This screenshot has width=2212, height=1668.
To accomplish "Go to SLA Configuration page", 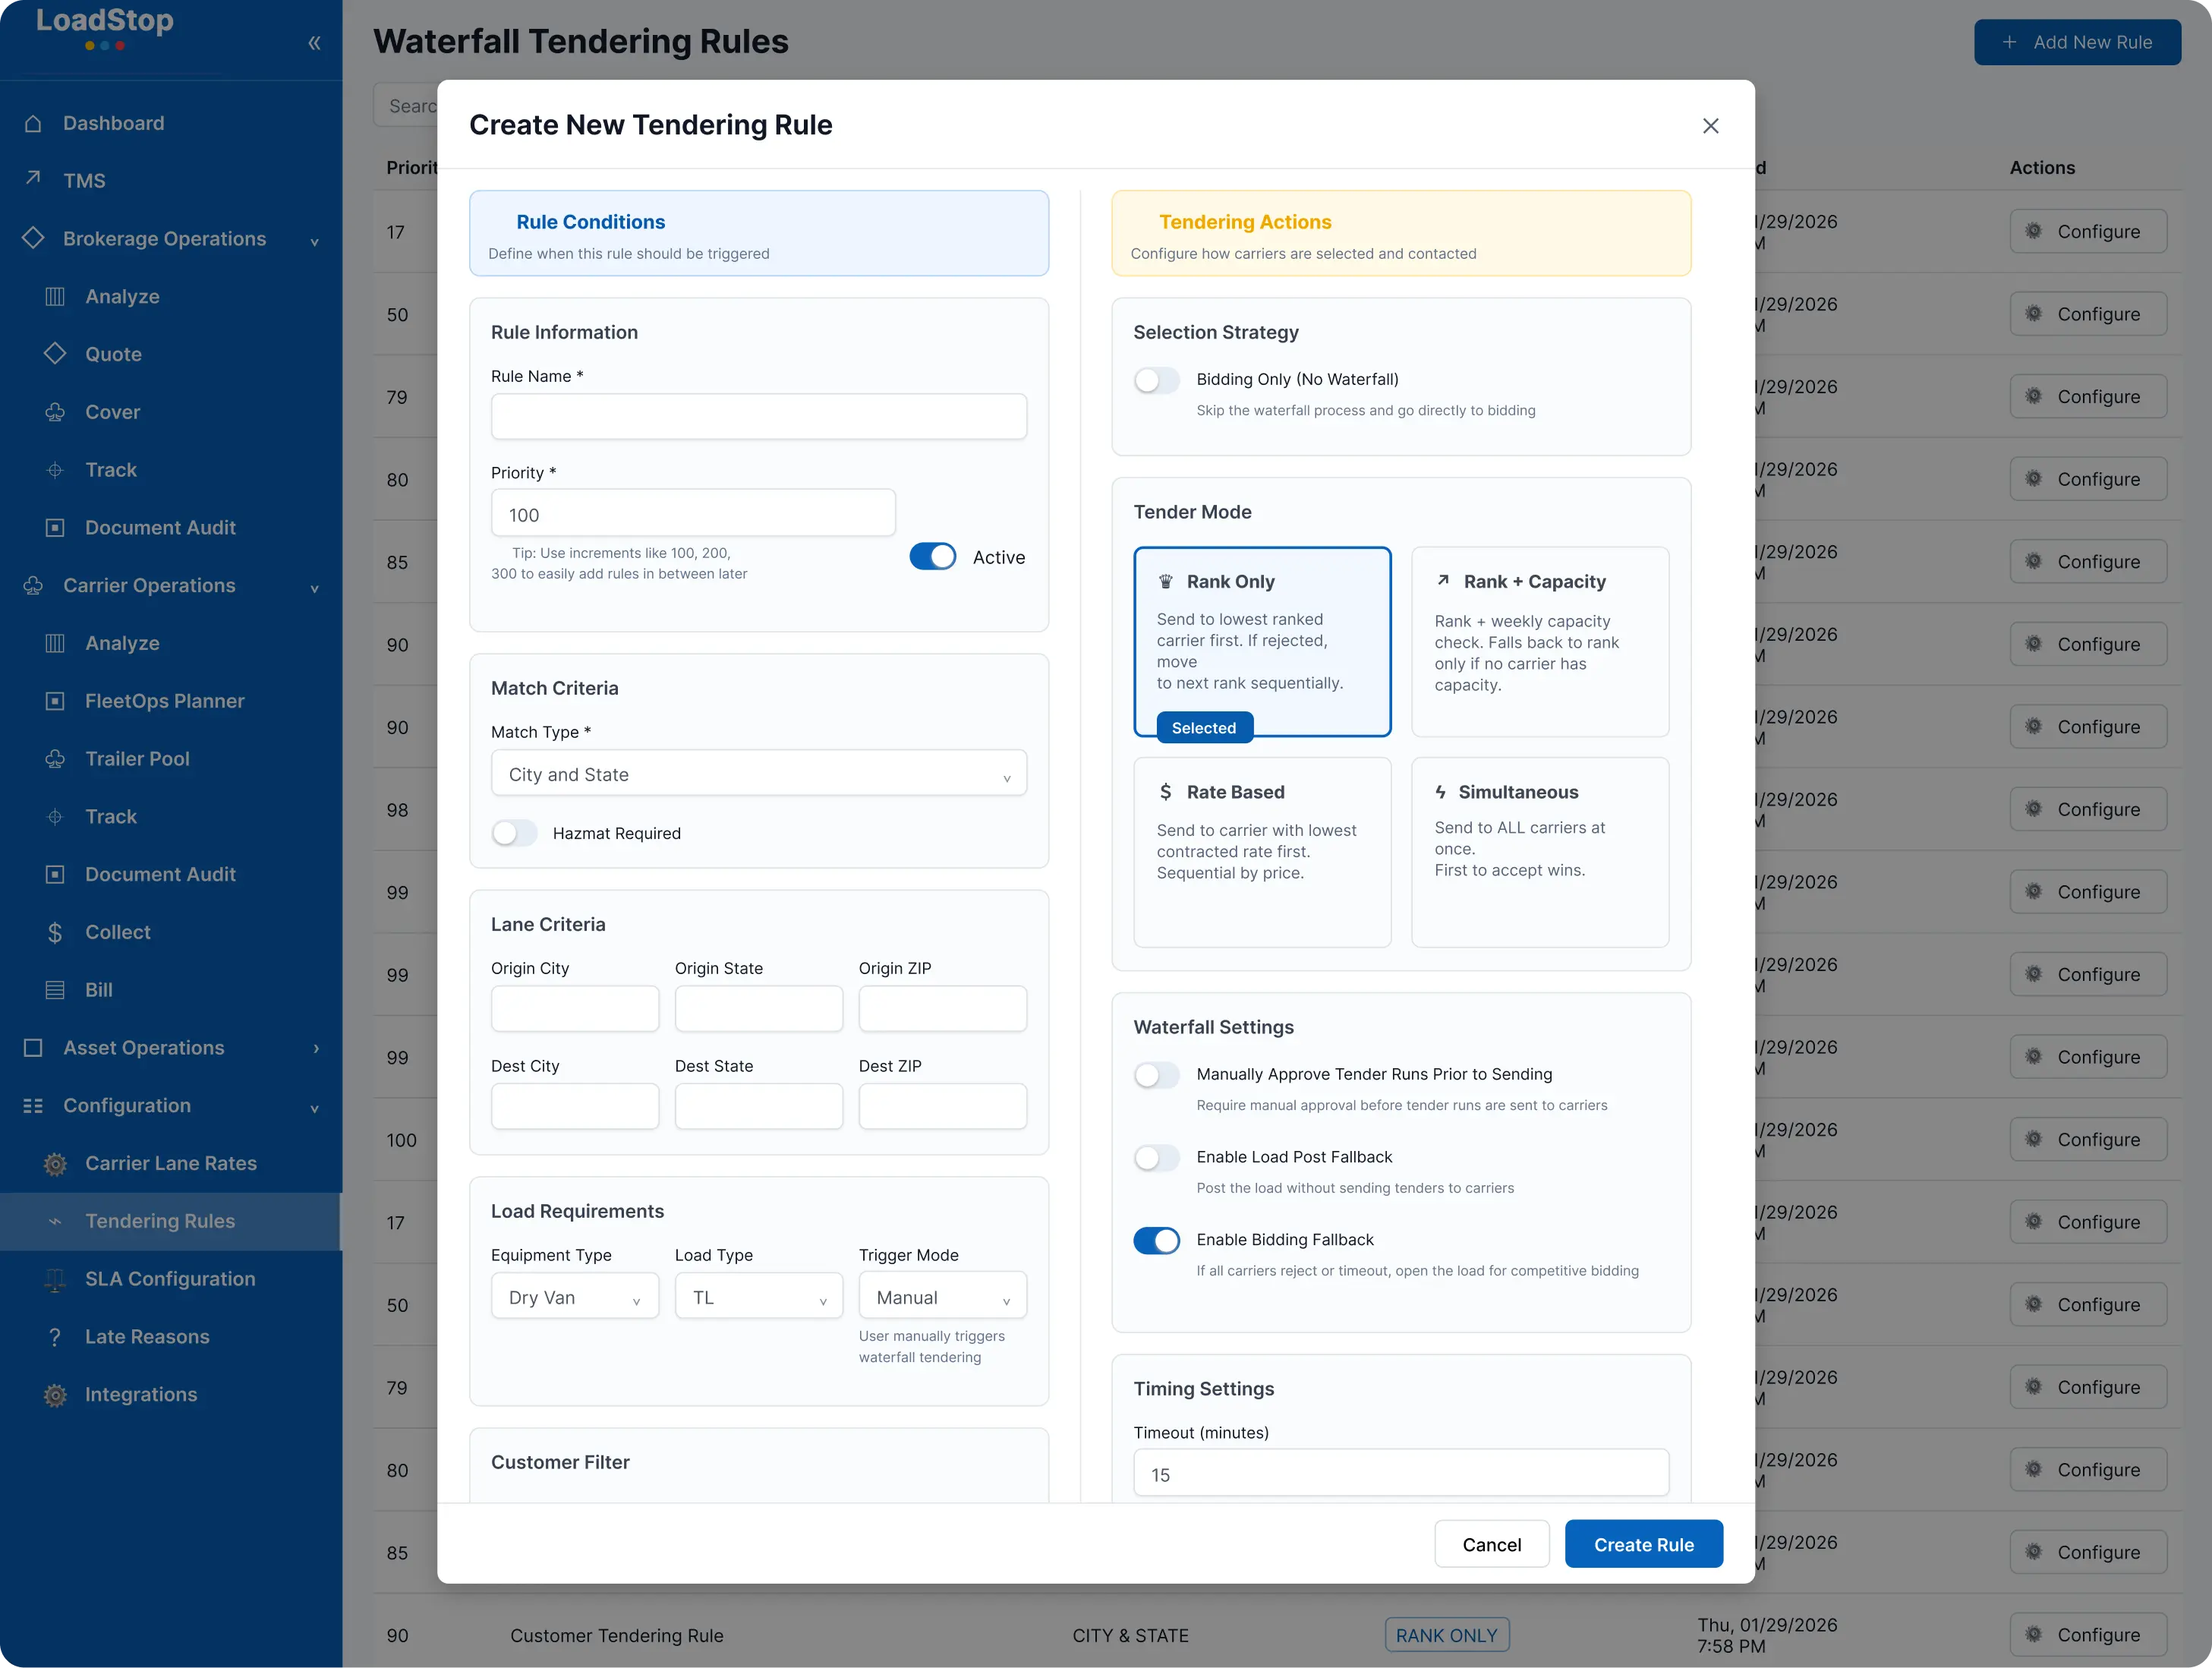I will [x=170, y=1280].
